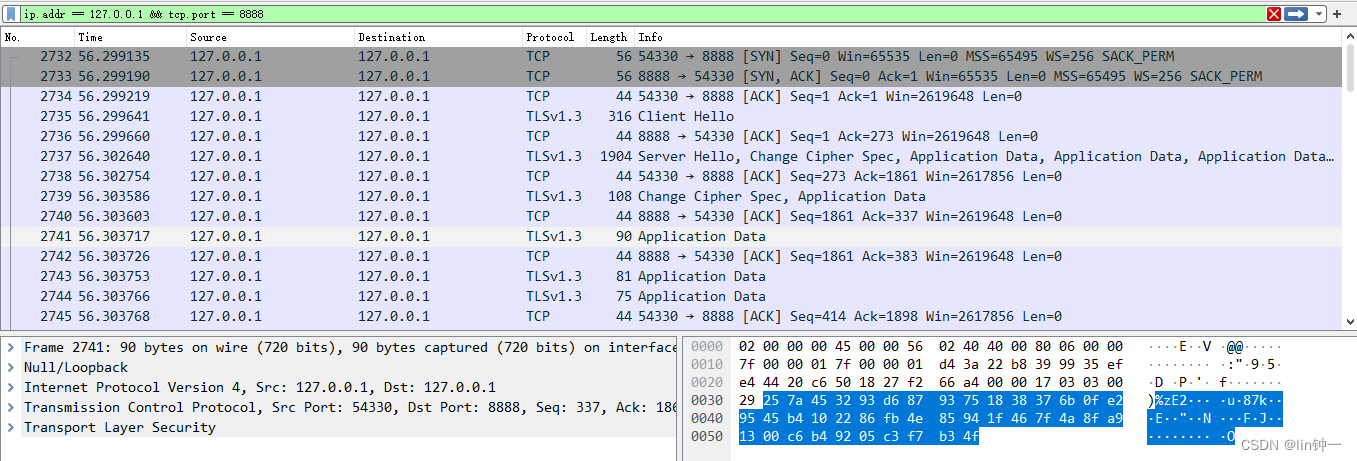
Task: Add a filter button with plus icon
Action: pyautogui.click(x=1337, y=14)
